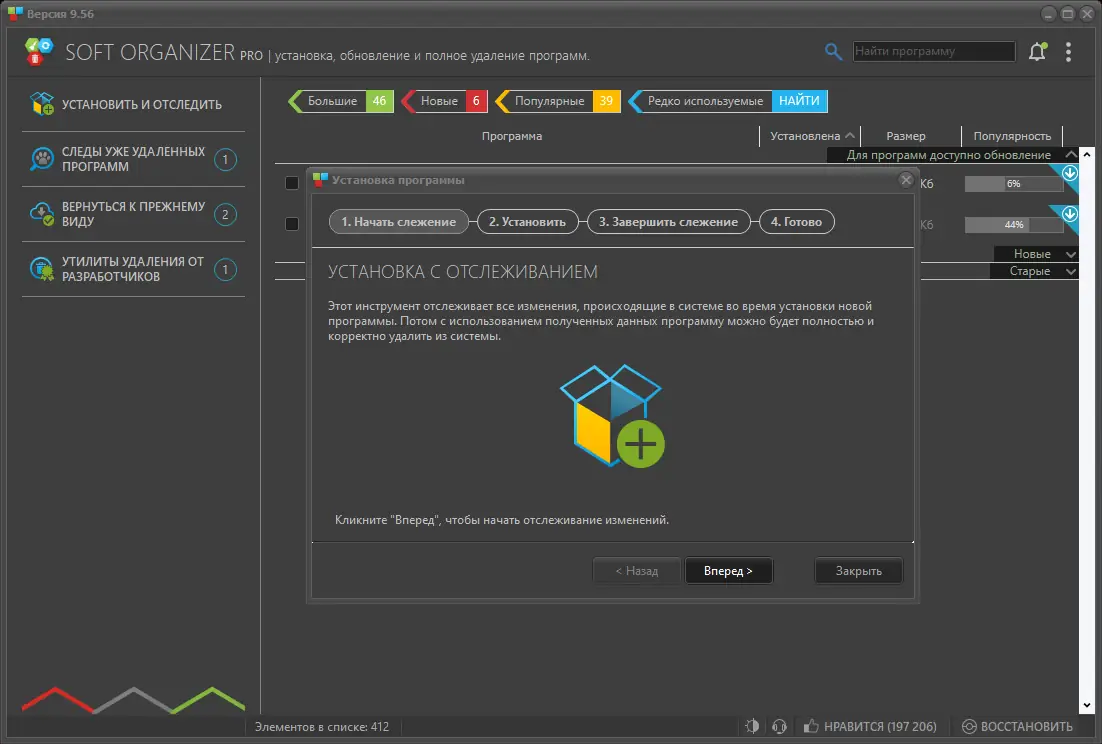
Task: Tick the checkbox of the first program row
Action: [292, 183]
